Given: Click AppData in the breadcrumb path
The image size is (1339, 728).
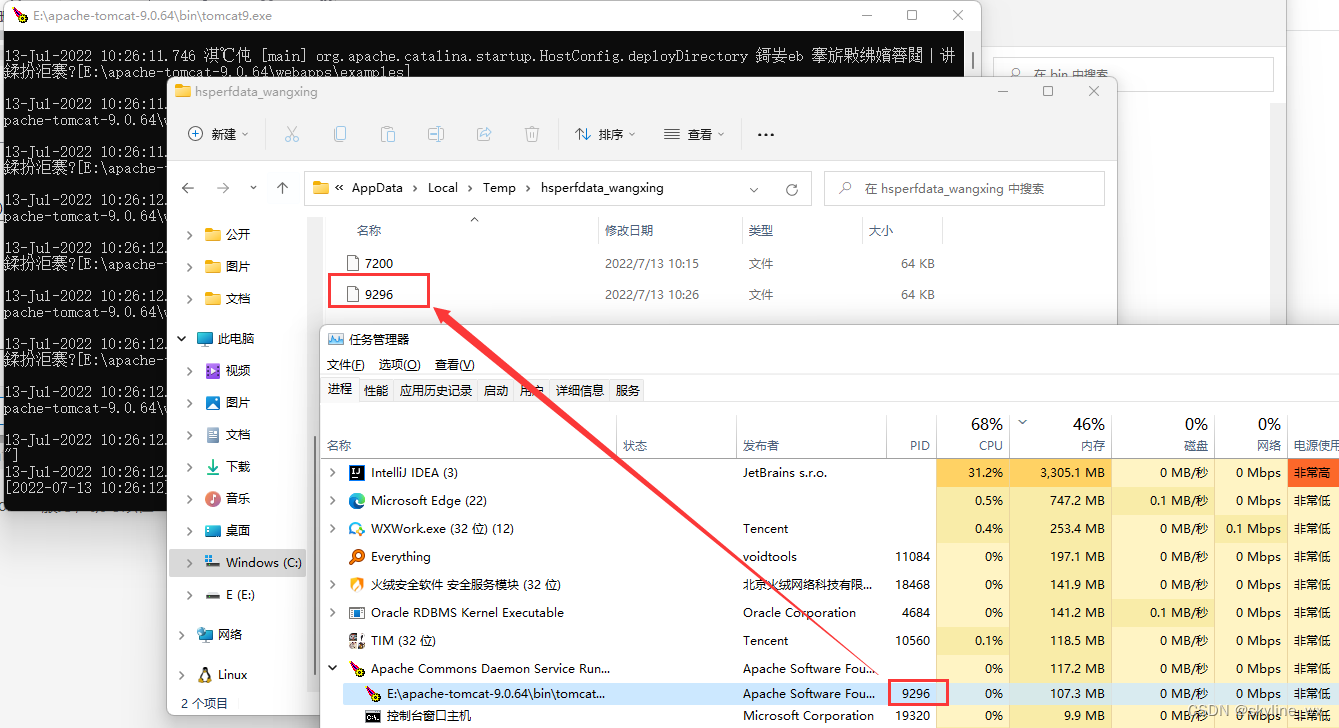Looking at the screenshot, I should pyautogui.click(x=377, y=188).
